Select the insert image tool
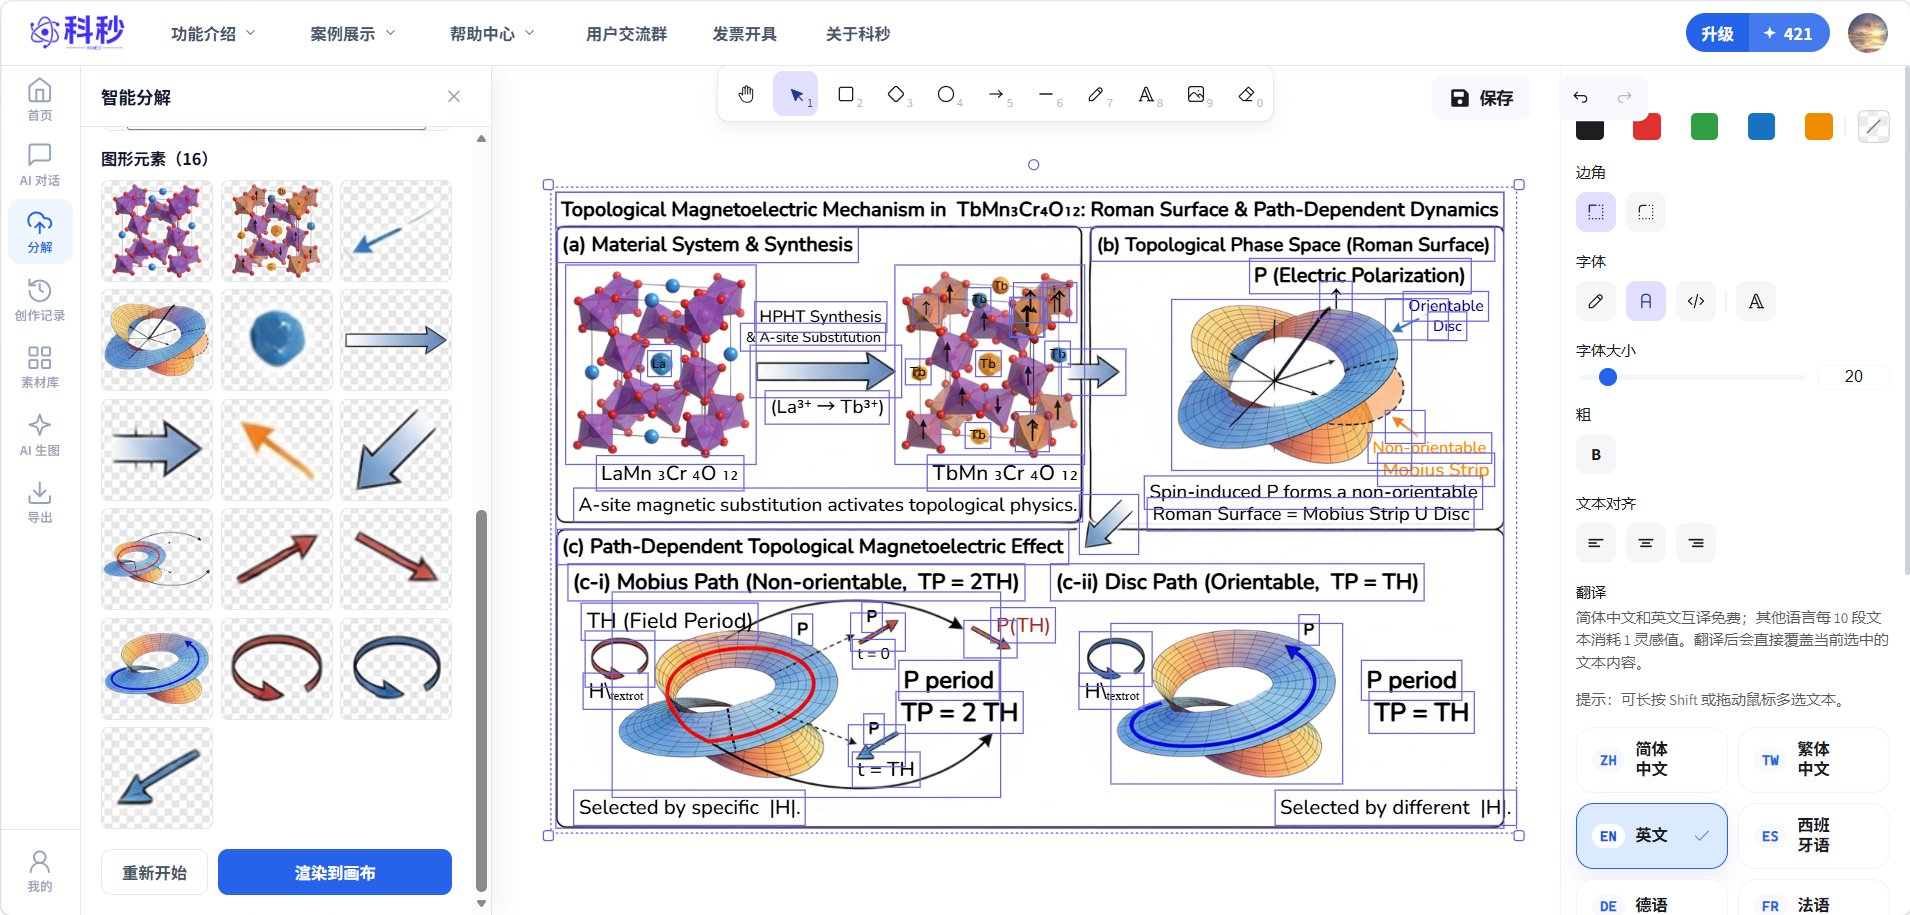Viewport: 1910px width, 915px height. (1196, 95)
